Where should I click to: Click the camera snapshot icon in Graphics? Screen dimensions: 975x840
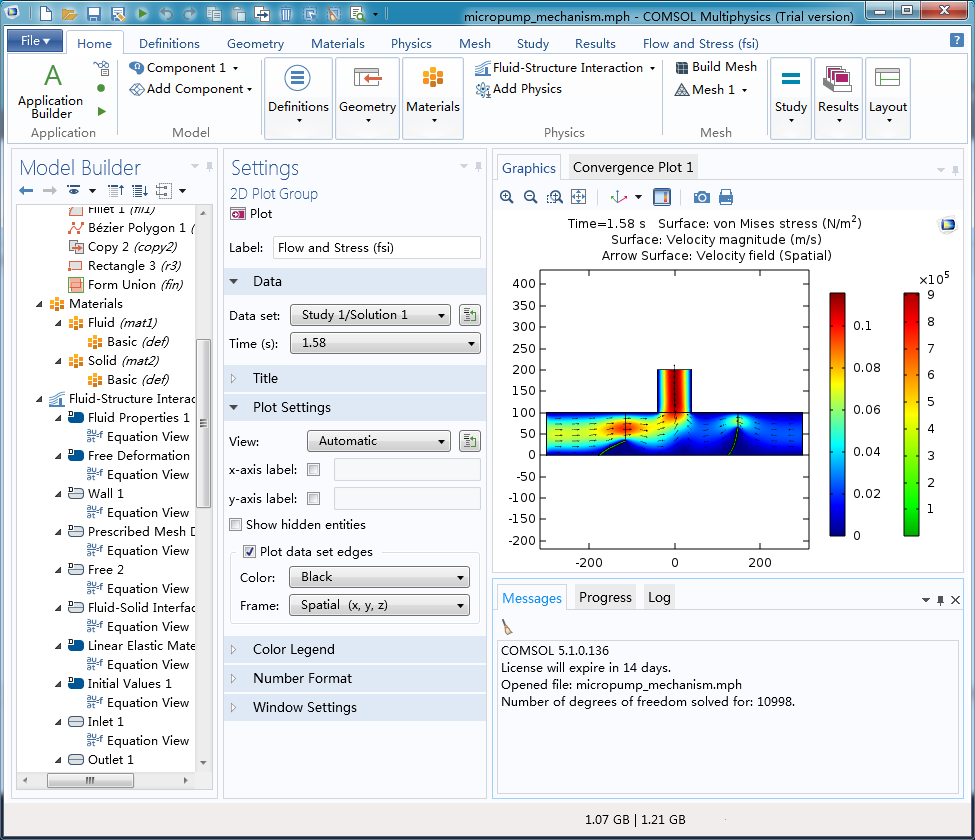pos(702,197)
